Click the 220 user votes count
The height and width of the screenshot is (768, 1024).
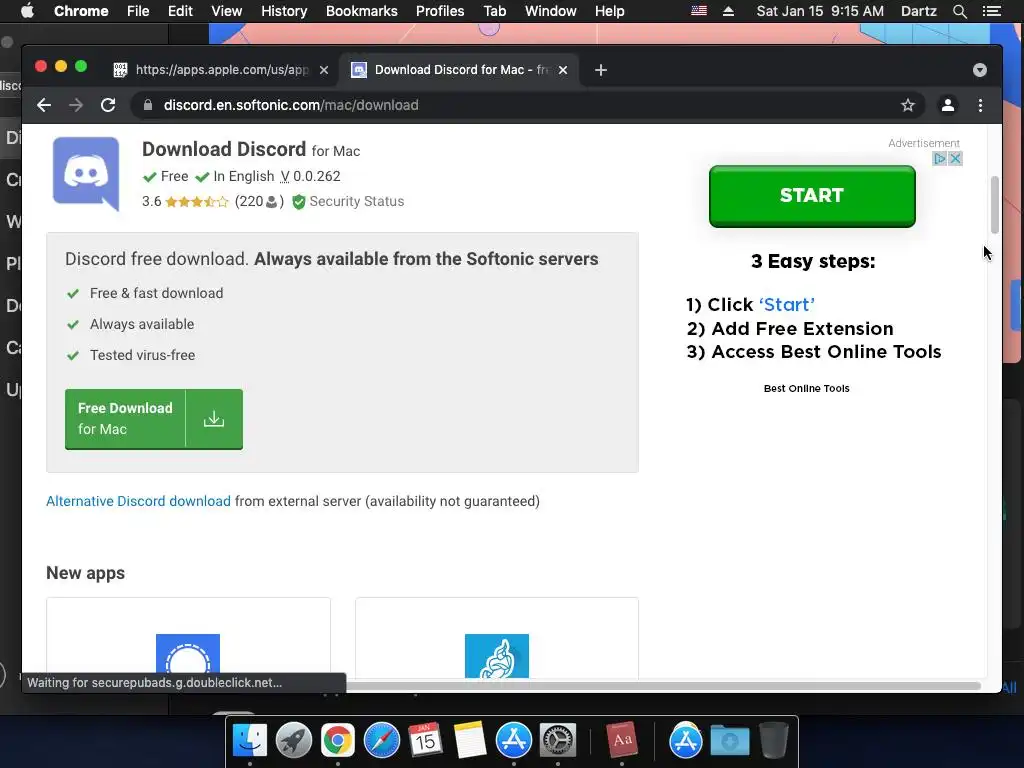pos(259,201)
